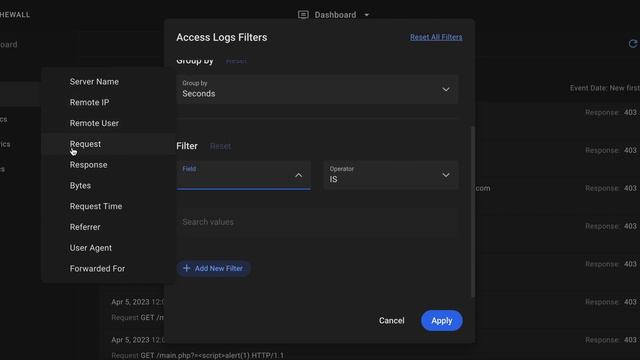The image size is (640, 360).
Task: Click the plus icon in Add New Filter
Action: [187, 268]
